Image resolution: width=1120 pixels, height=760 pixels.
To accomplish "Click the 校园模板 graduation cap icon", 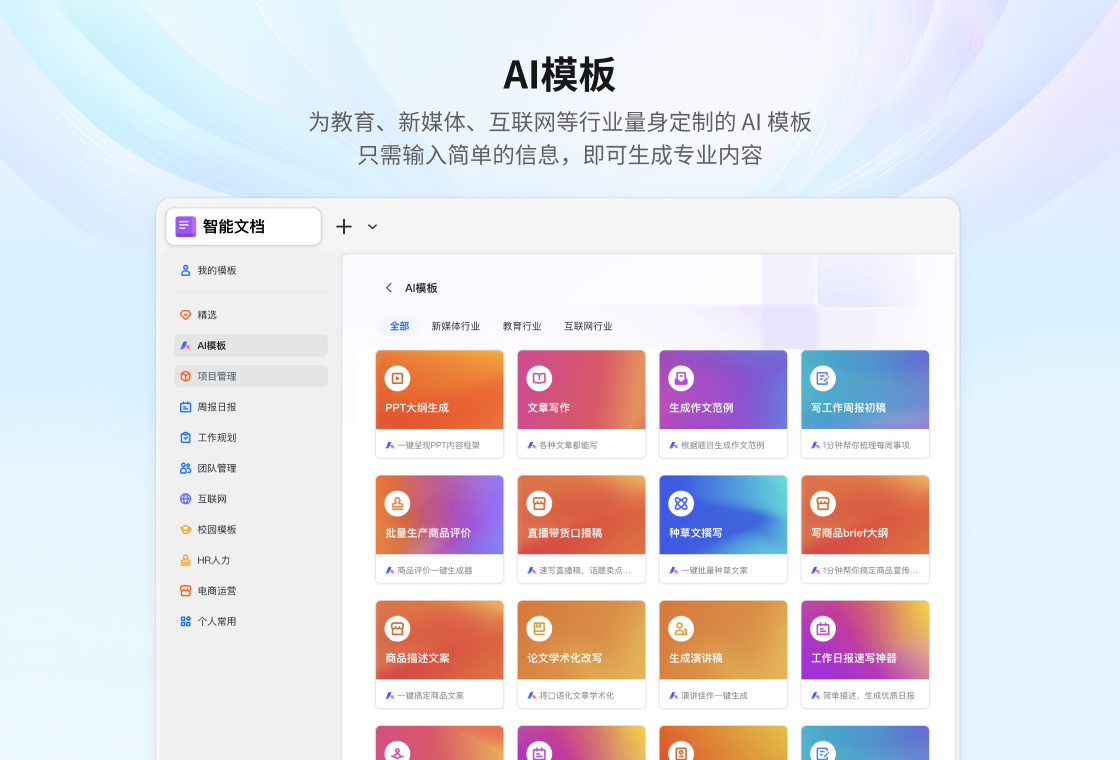I will [x=185, y=530].
